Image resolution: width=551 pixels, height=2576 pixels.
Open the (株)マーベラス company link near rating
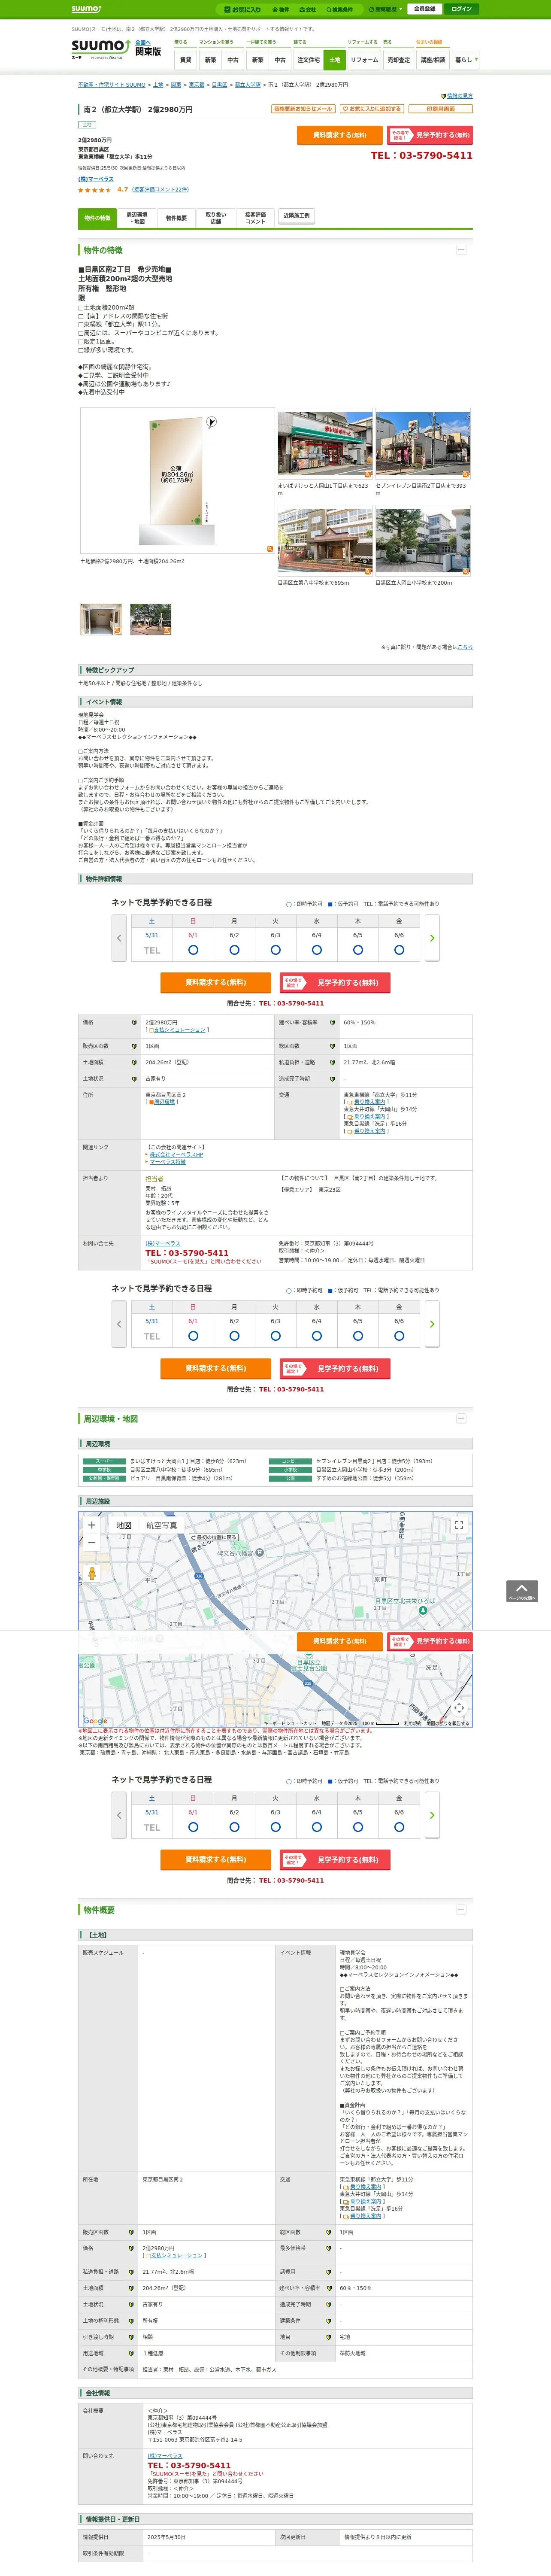click(x=96, y=179)
